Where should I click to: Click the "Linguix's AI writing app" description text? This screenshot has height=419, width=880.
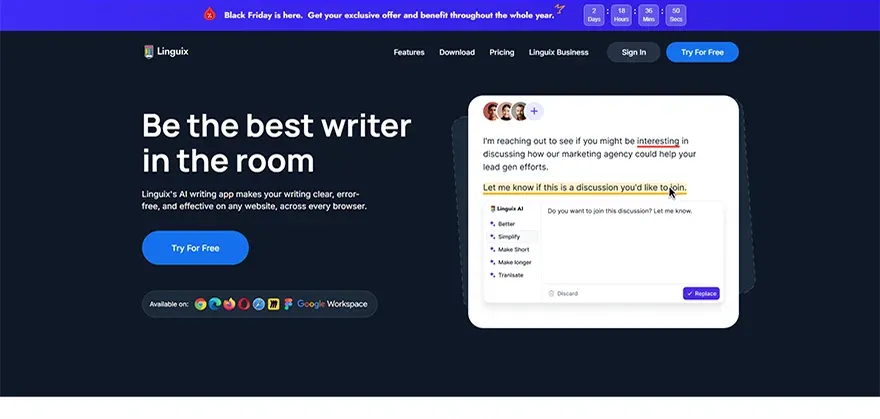(254, 200)
